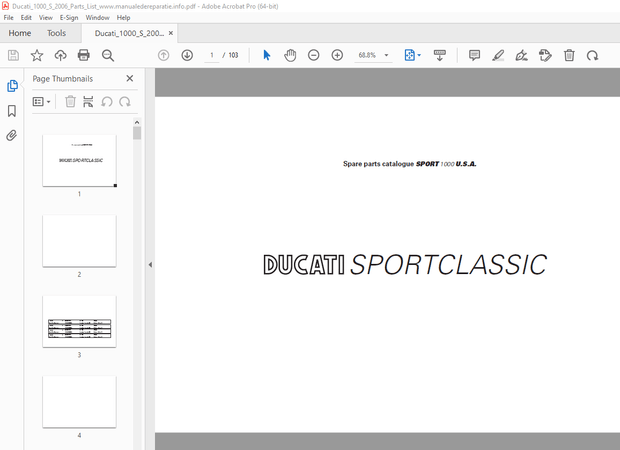620x450 pixels.
Task: Close the Ducati document tab
Action: [x=171, y=33]
